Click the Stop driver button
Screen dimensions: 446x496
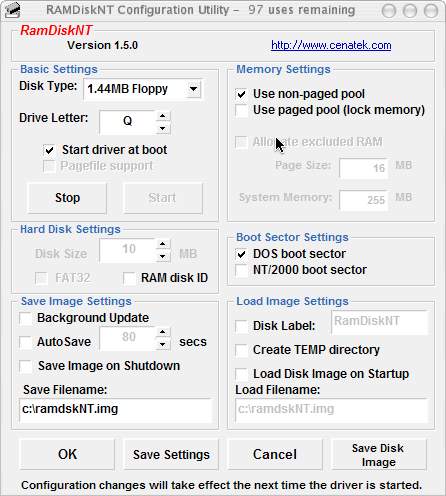(x=67, y=198)
